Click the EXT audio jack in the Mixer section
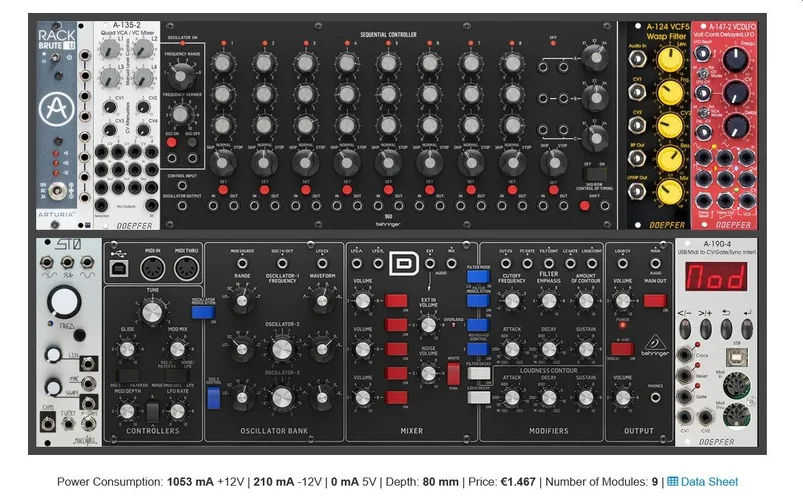The height and width of the screenshot is (500, 803). click(430, 263)
